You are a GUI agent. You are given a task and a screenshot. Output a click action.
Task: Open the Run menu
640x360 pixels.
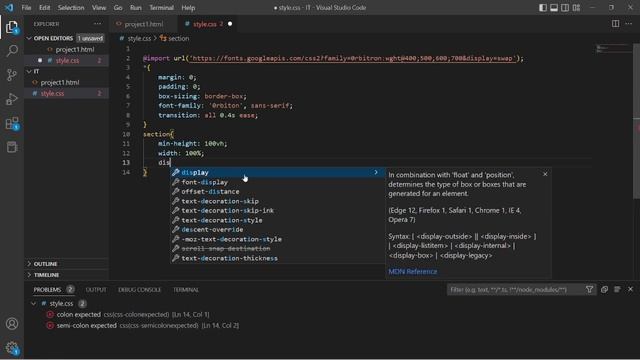click(x=136, y=8)
